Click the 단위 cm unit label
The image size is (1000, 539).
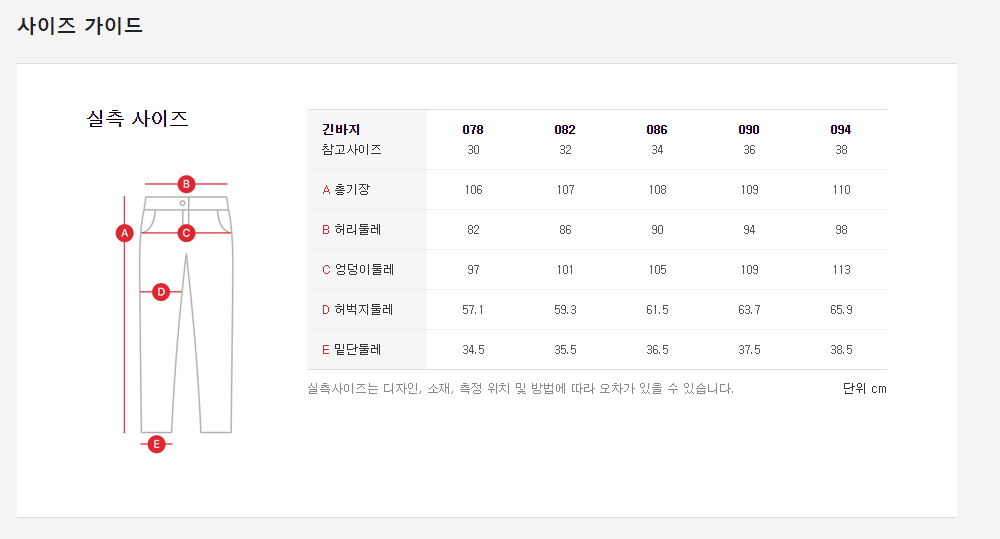(x=864, y=388)
